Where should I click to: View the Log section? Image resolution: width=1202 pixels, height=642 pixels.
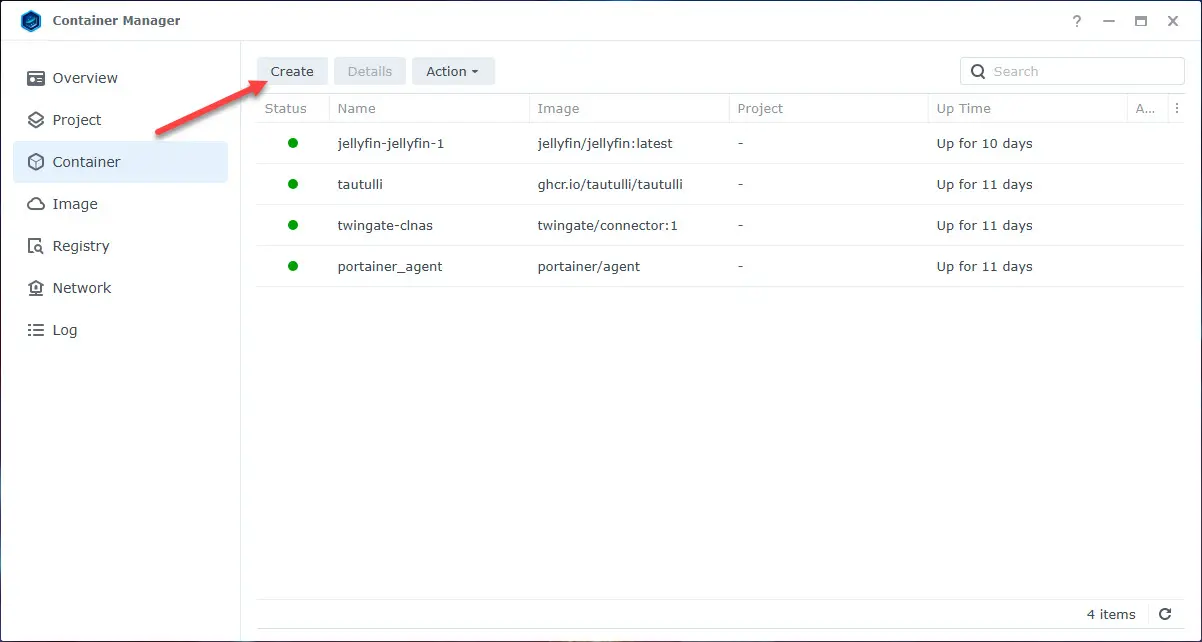click(120, 330)
